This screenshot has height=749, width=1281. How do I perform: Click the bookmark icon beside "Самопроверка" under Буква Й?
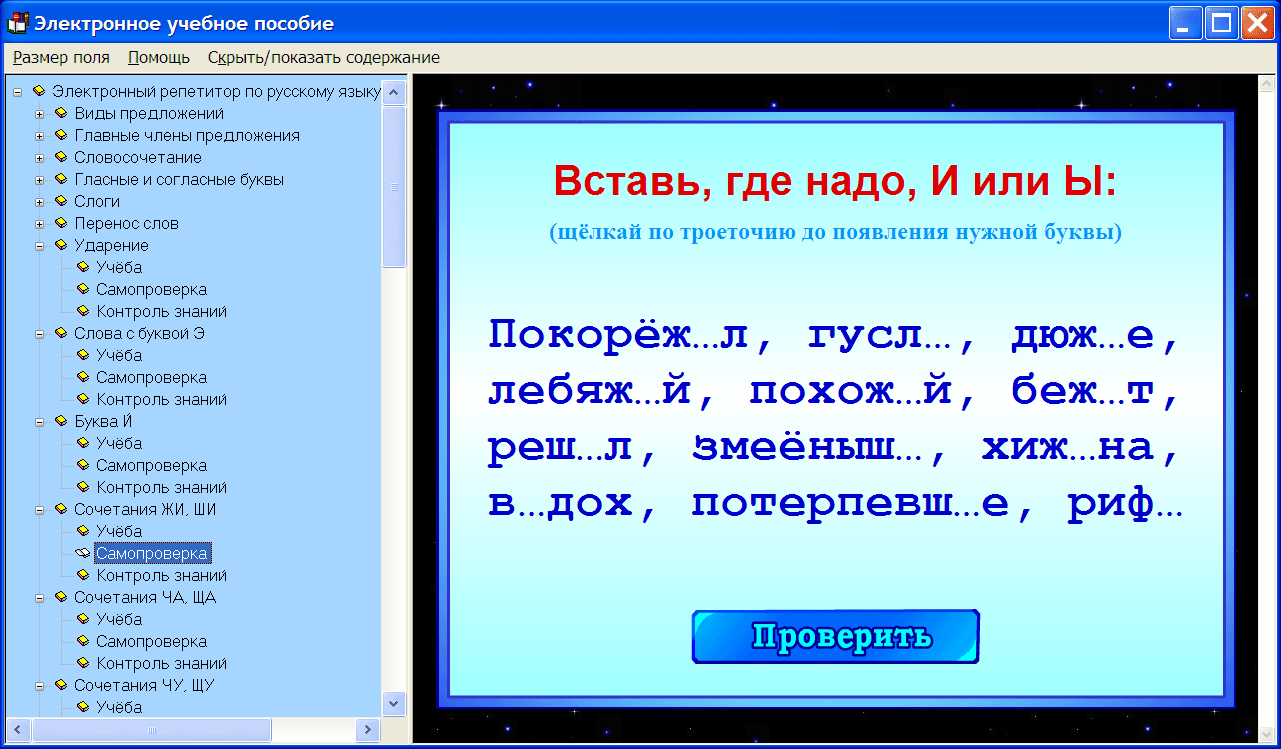pos(81,465)
